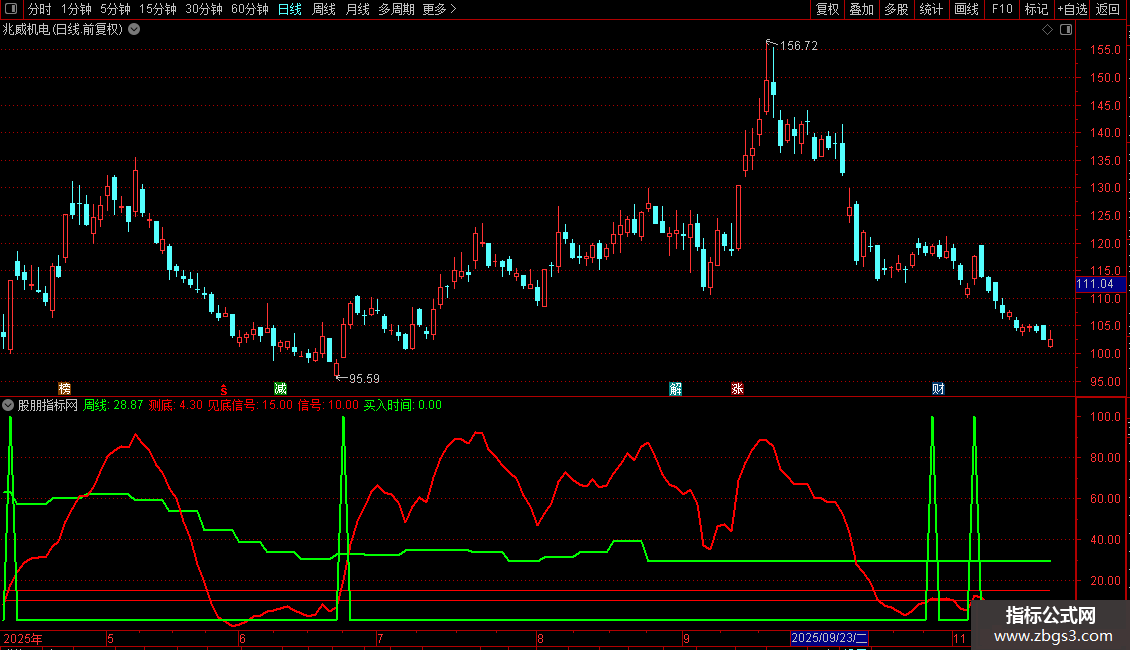Image resolution: width=1130 pixels, height=650 pixels.
Task: Click the 2025年 label on time axis
Action: (23, 638)
